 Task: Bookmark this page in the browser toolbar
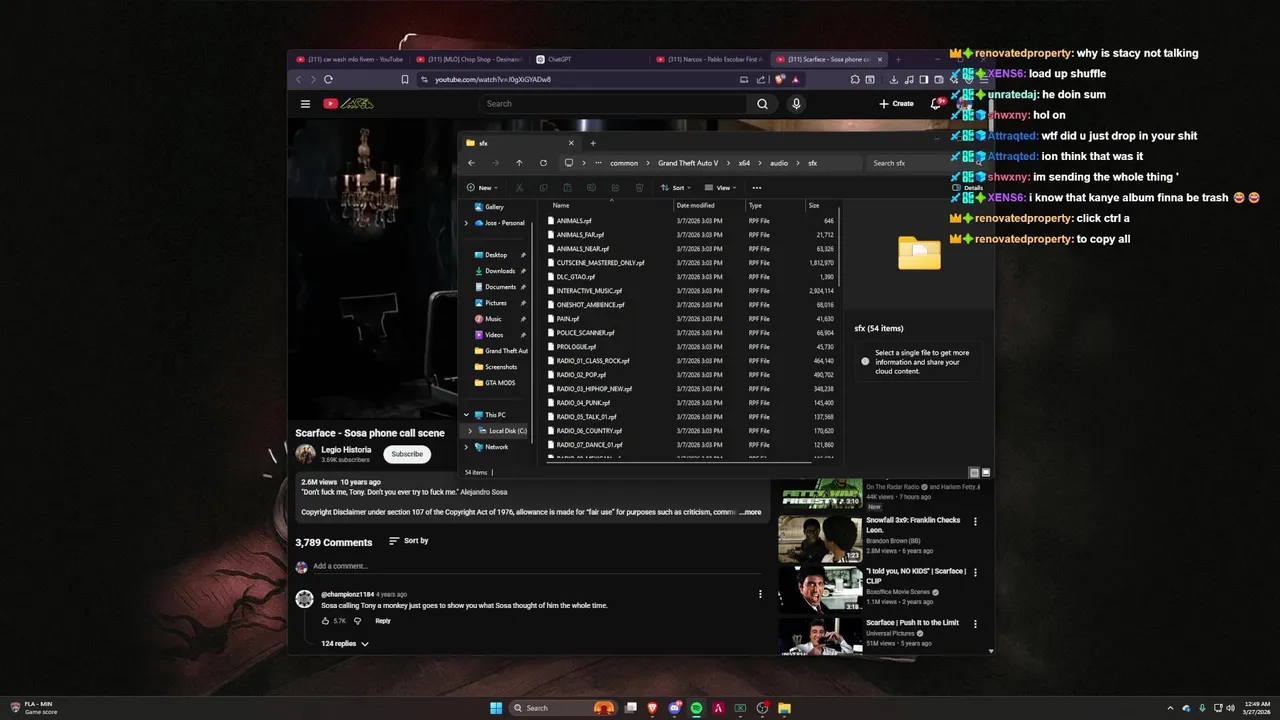tap(405, 79)
